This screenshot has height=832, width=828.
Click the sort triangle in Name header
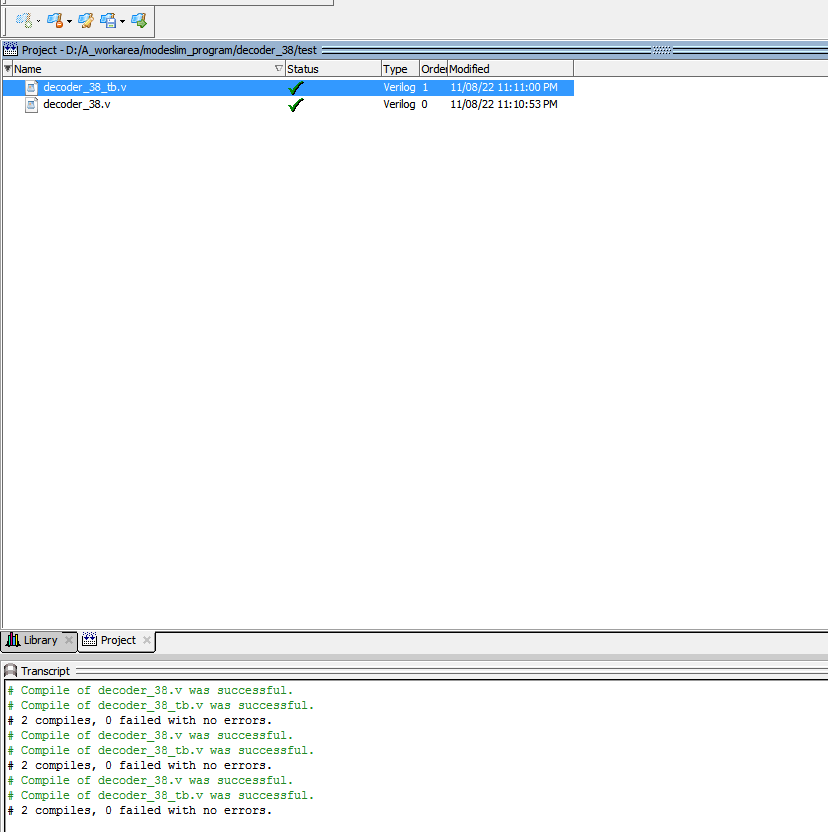[279, 68]
